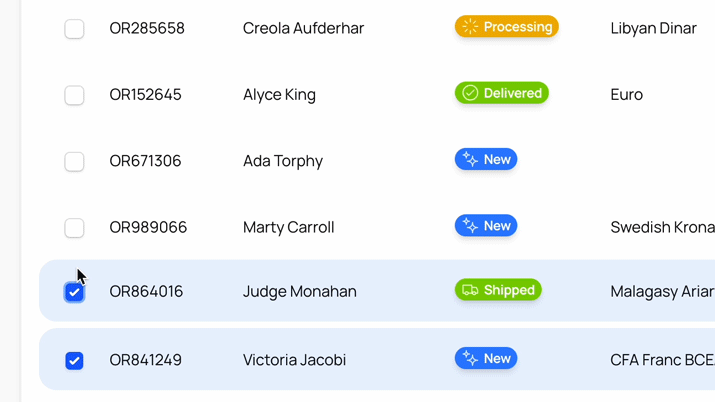Screen dimensions: 715x402
Task: Click the sparkle icon in Victoria Jacobi's New badge
Action: (x=470, y=359)
